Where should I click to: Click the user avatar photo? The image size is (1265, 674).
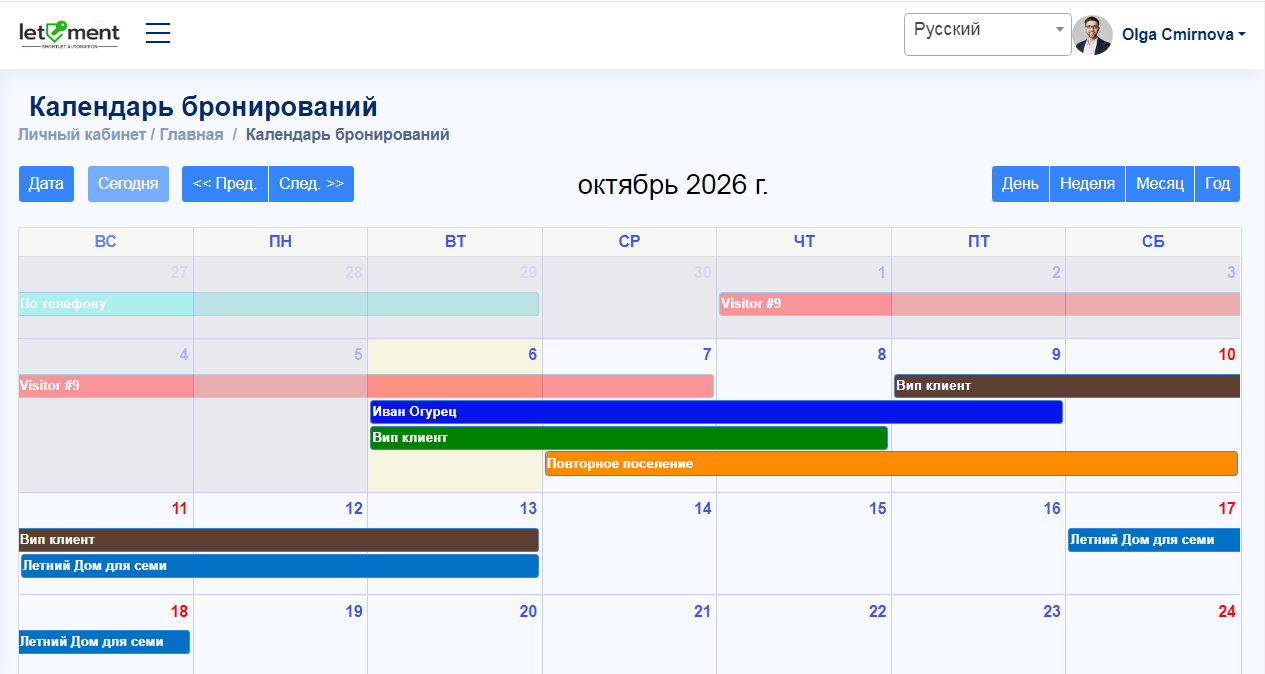(x=1092, y=34)
